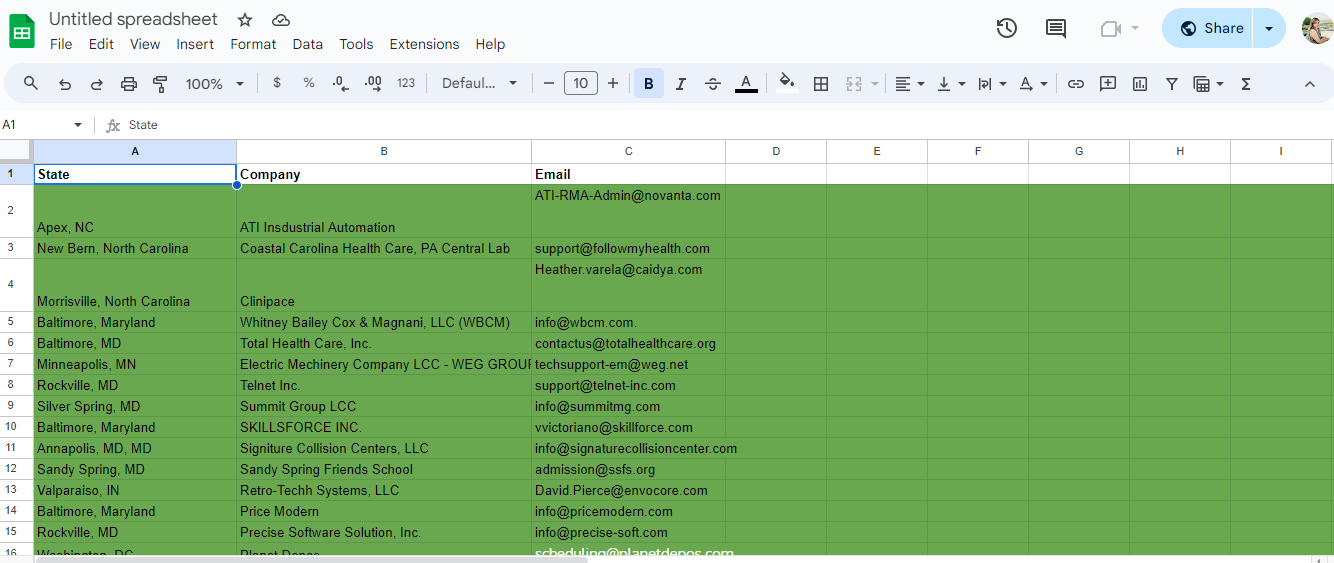Open the zoom 100% dropdown
The image size is (1334, 563).
pos(214,84)
